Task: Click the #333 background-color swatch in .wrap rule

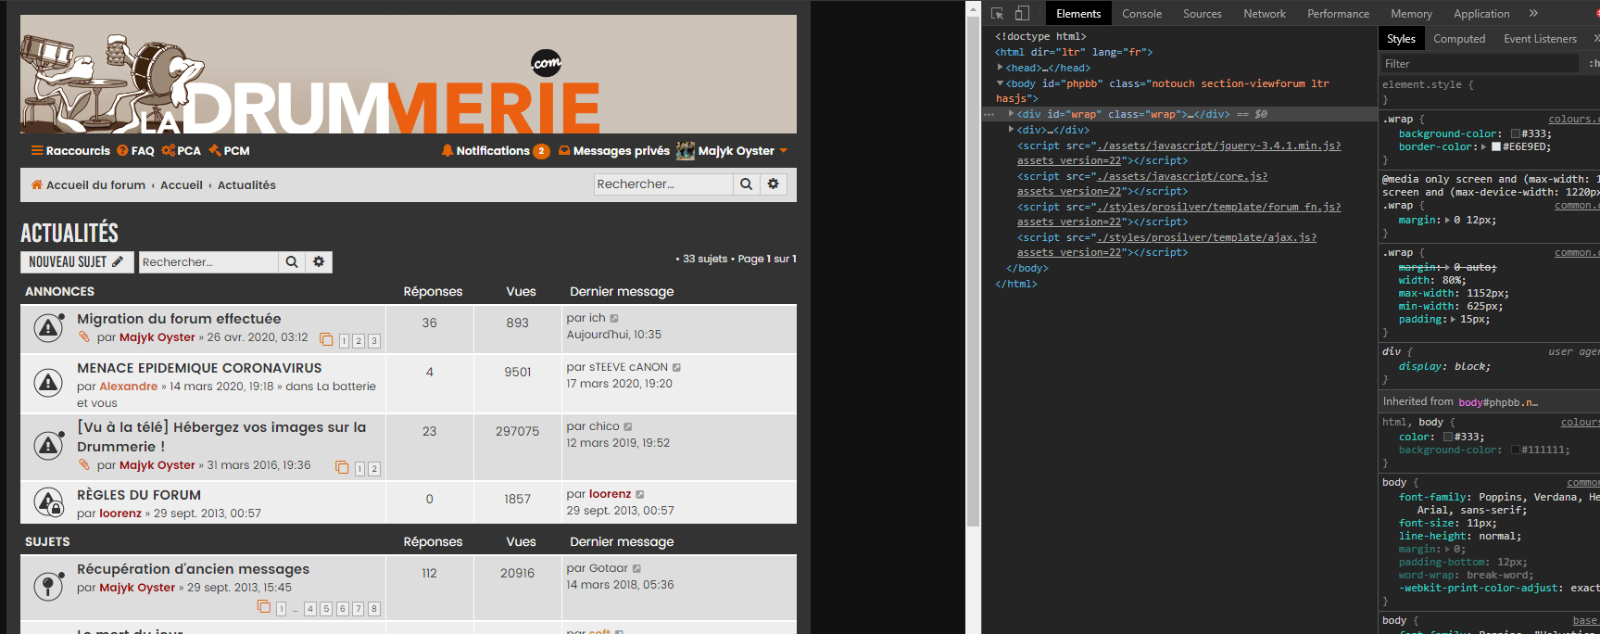Action: 1516,134
